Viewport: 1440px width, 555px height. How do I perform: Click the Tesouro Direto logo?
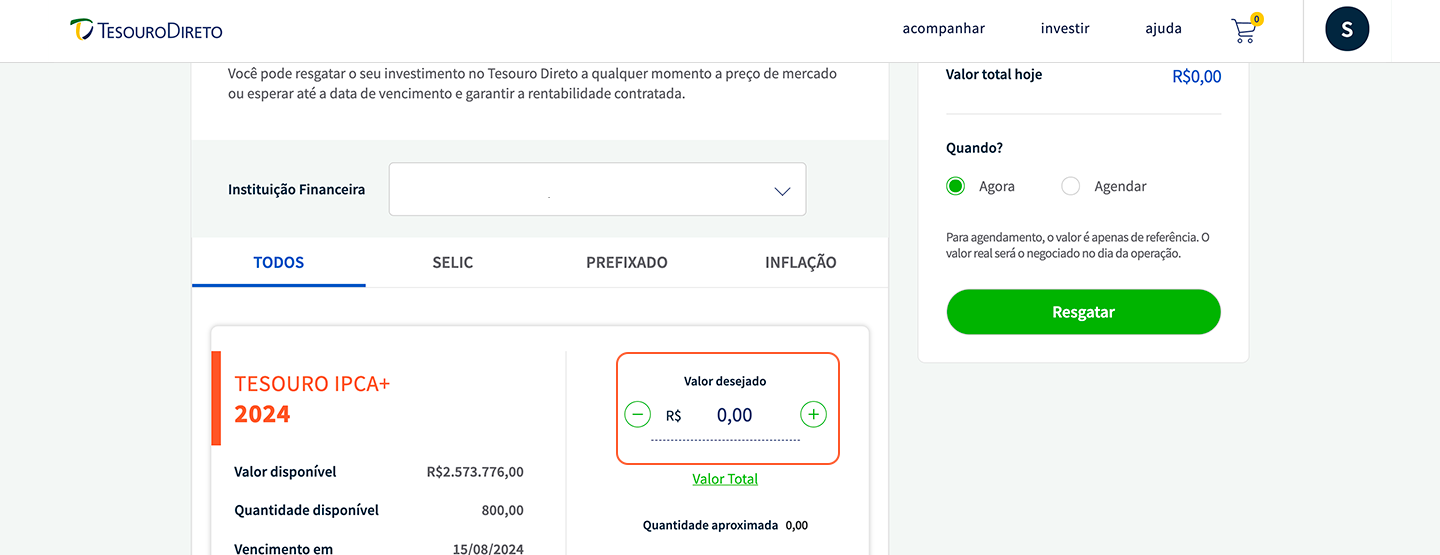146,30
